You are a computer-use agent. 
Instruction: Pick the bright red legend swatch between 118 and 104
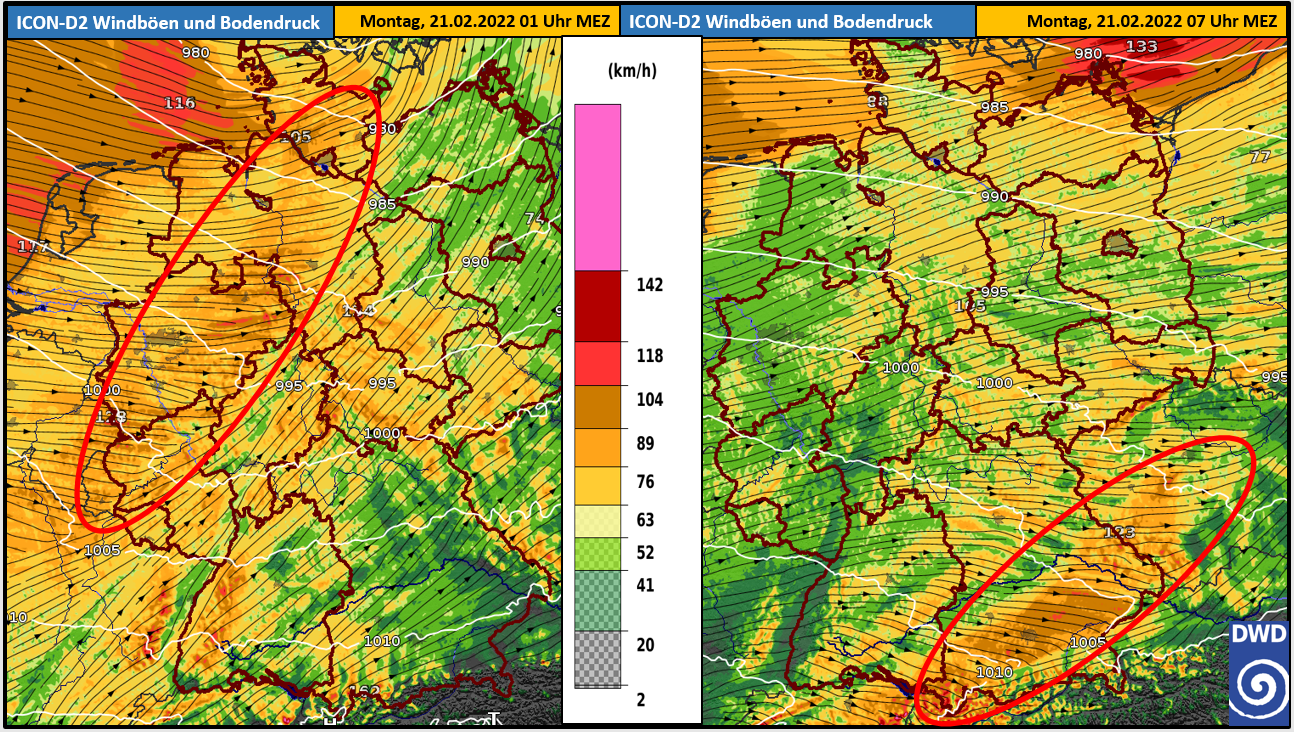pos(598,364)
